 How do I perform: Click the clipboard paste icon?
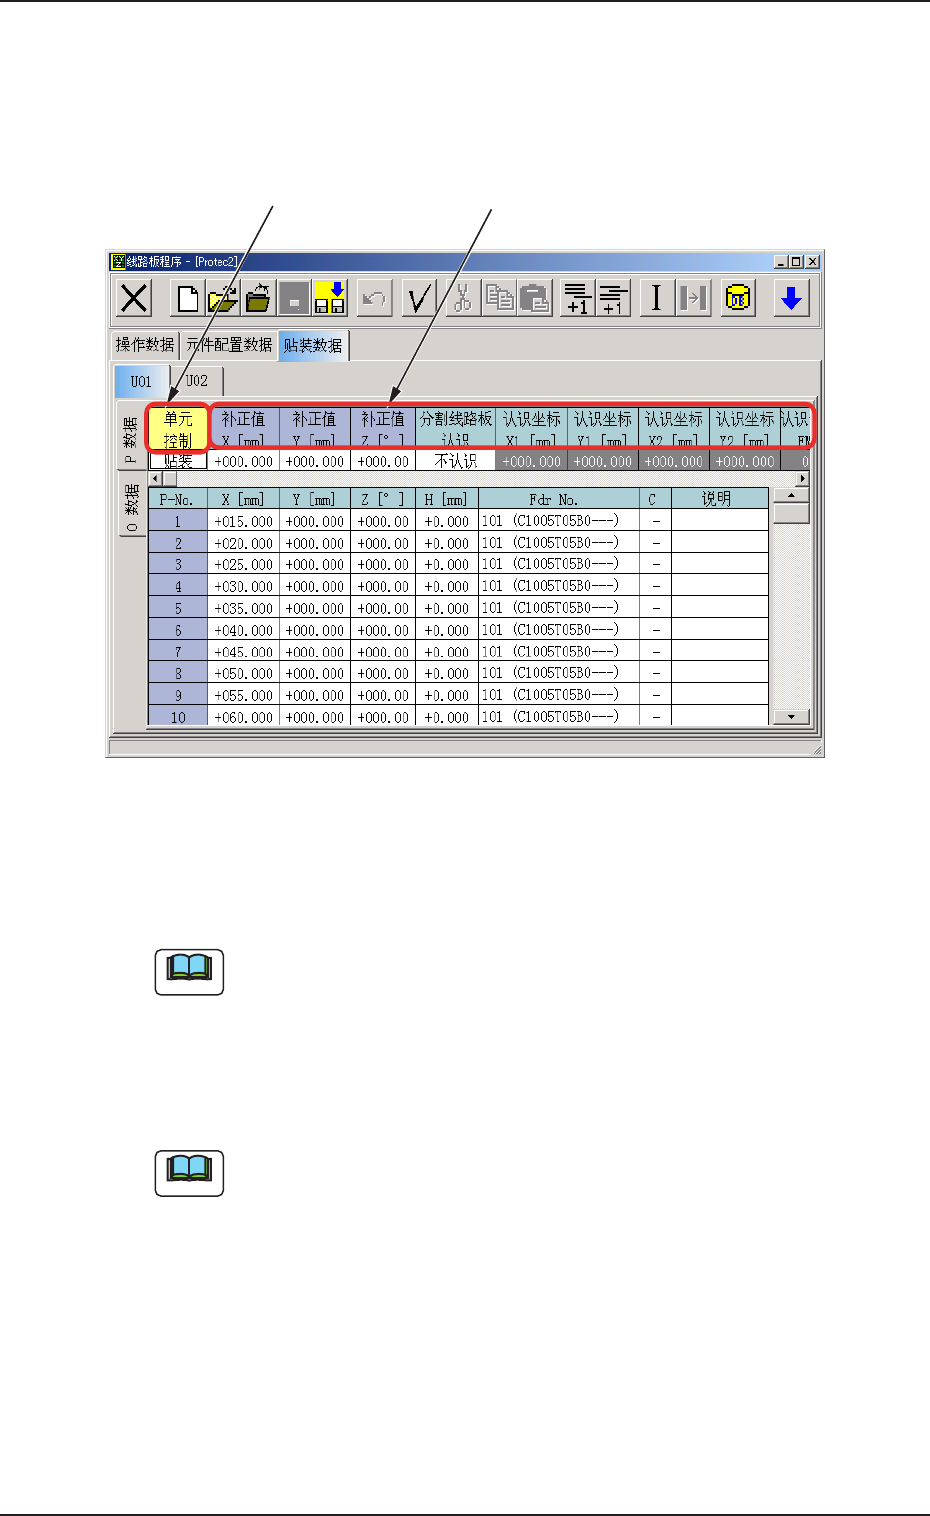534,298
